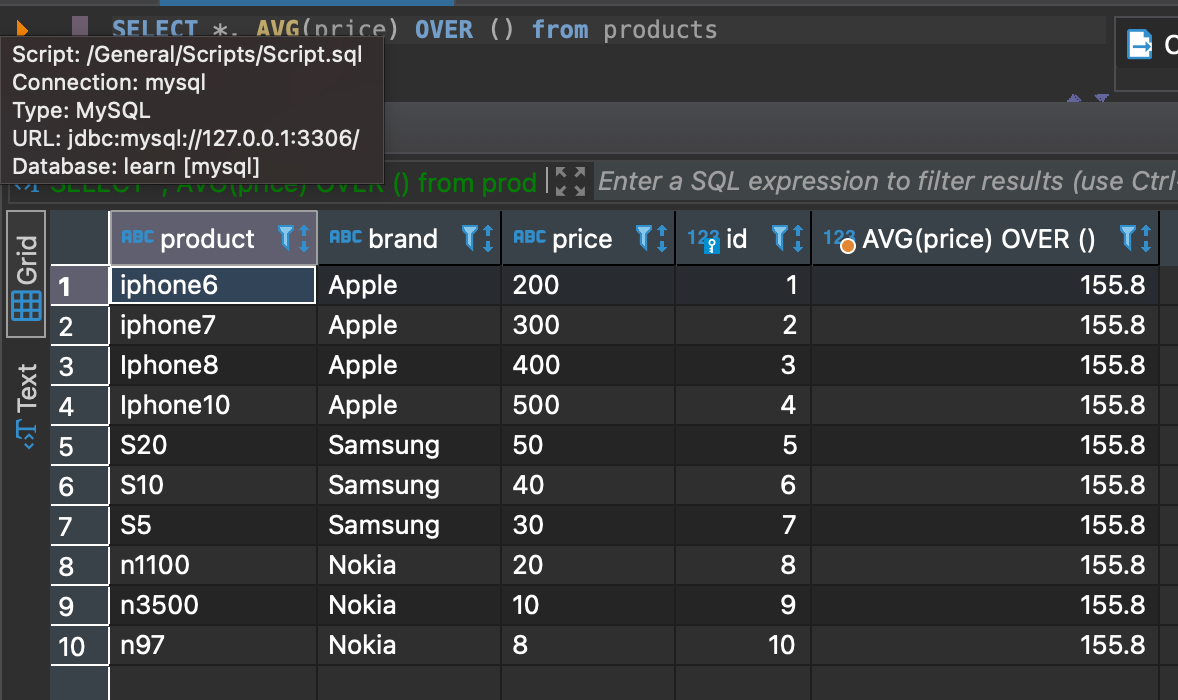The height and width of the screenshot is (700, 1178).
Task: Select the price cell containing 500
Action: pos(588,405)
